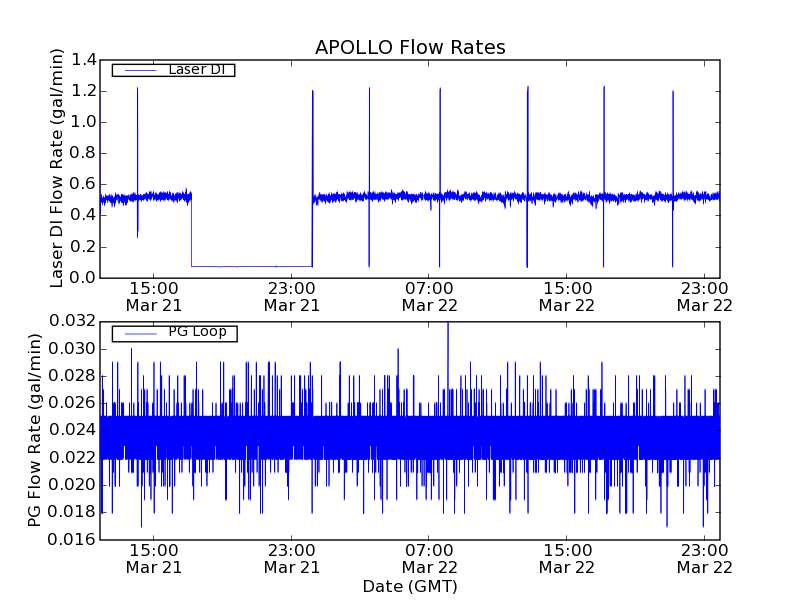Screen dimensions: 800x600
Task: Click the 0.4 tick label on top chart
Action: (83, 216)
